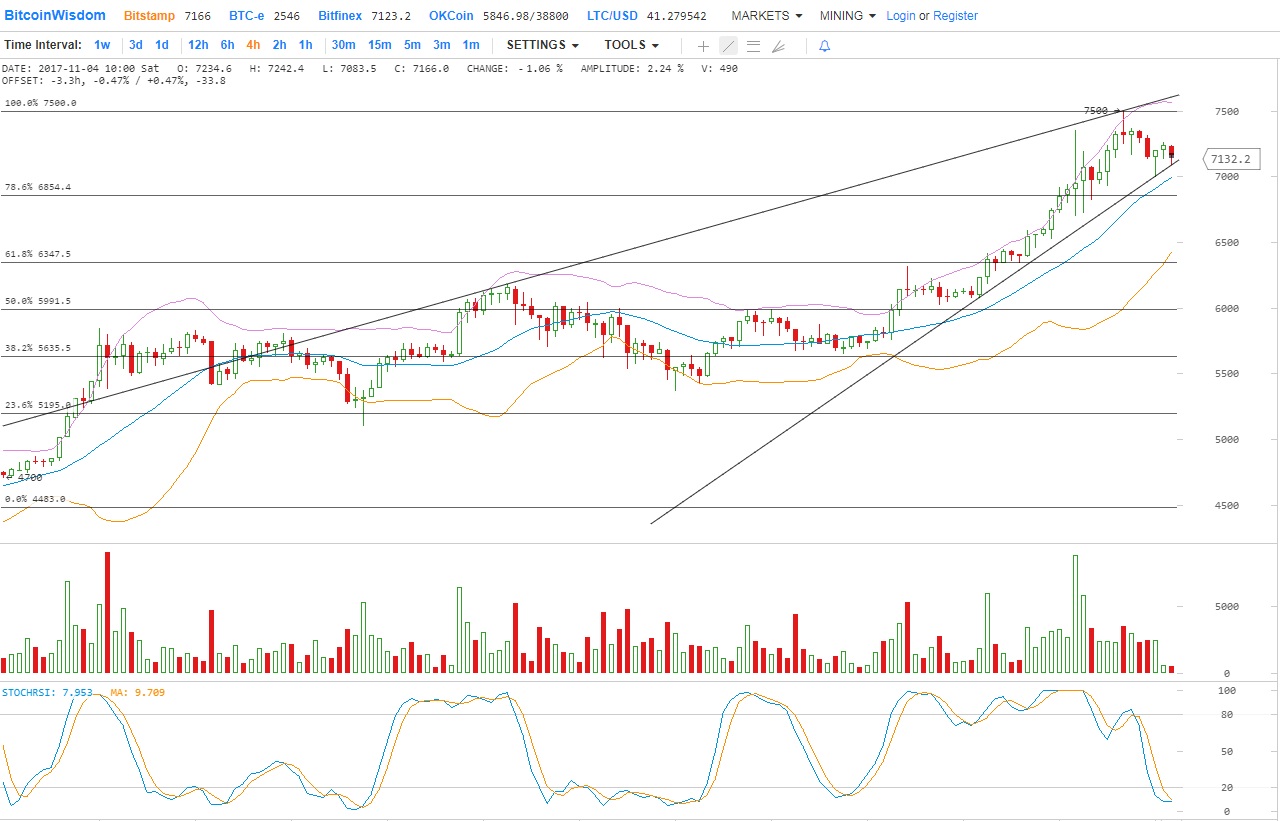The height and width of the screenshot is (821, 1280).
Task: Open the SETTINGS dropdown
Action: [x=542, y=45]
